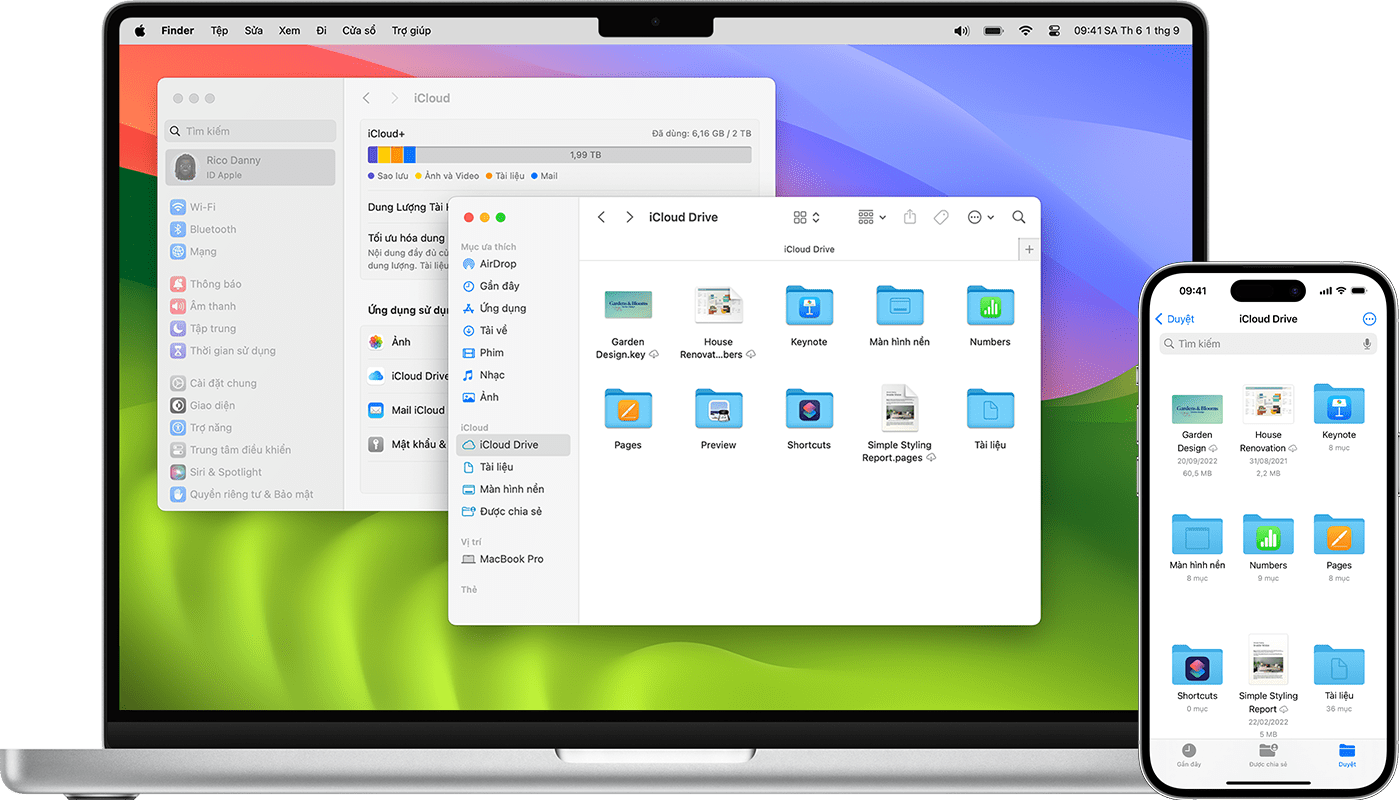Screen dimensions: 1400x800
Task: Add a new Finder tab with plus button
Action: pyautogui.click(x=1029, y=249)
